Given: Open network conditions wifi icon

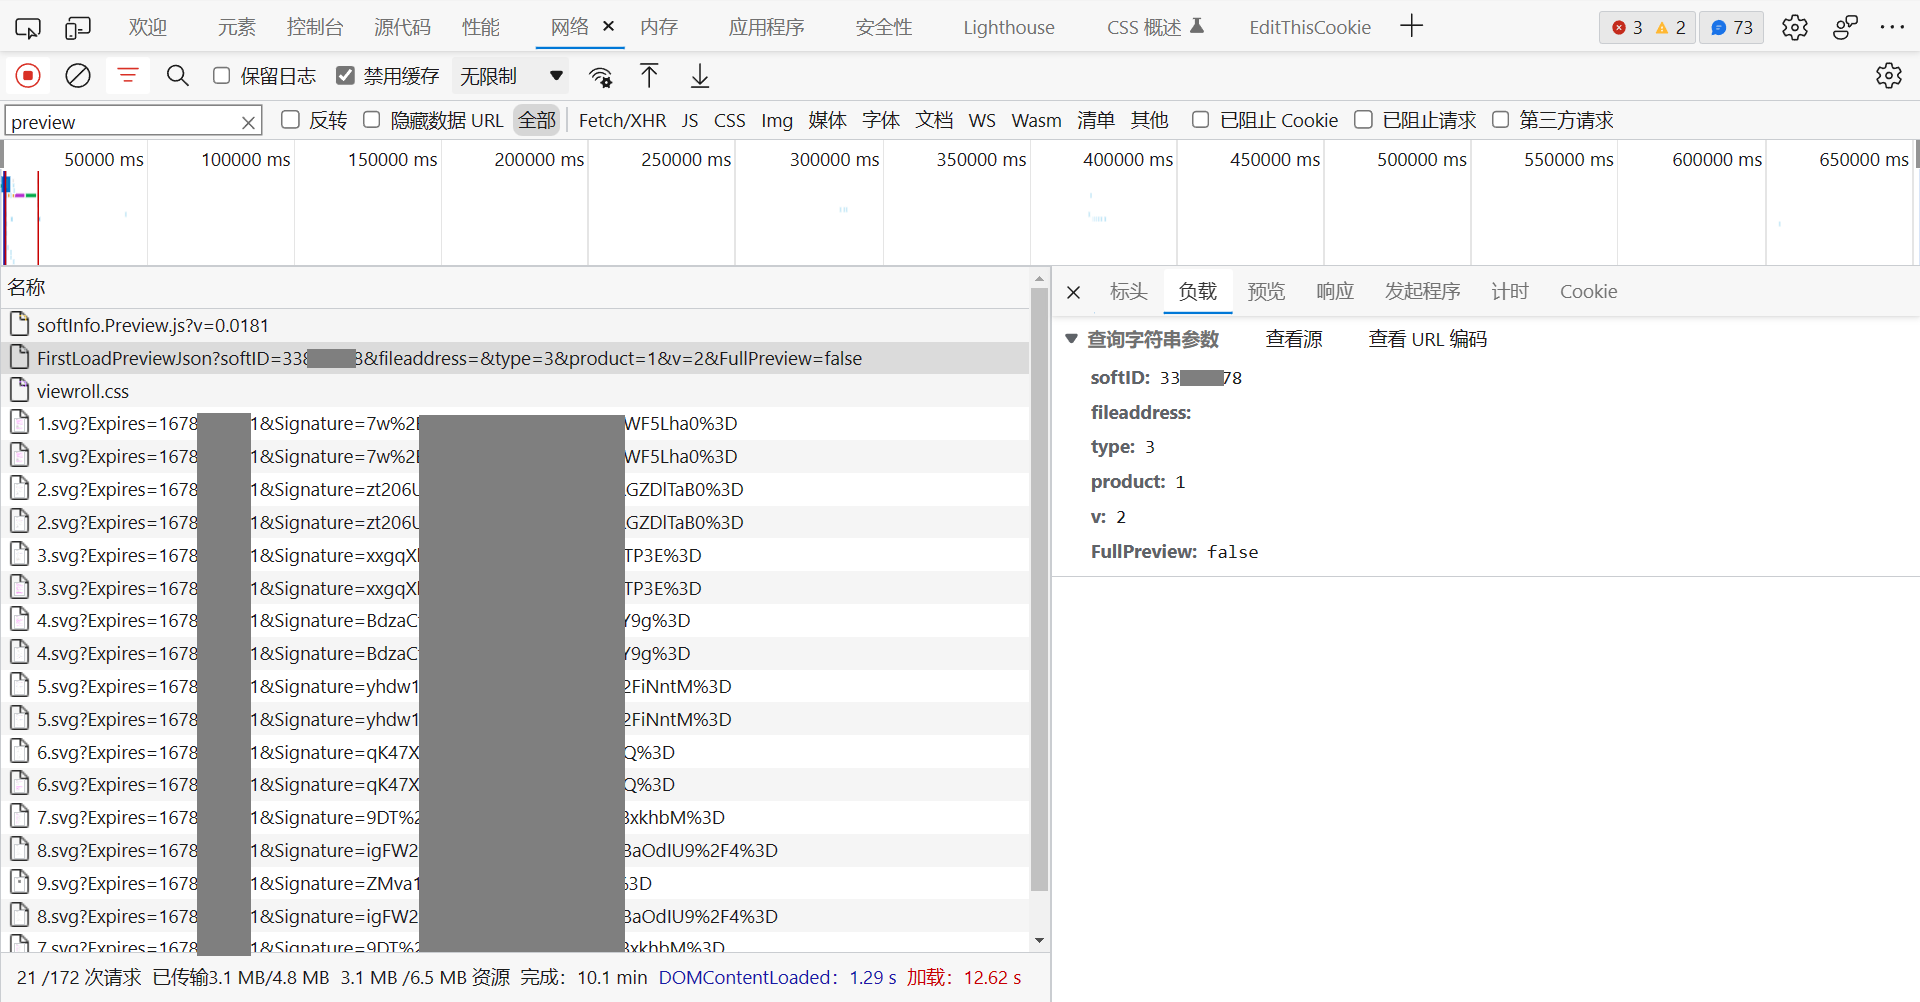Looking at the screenshot, I should tap(600, 77).
